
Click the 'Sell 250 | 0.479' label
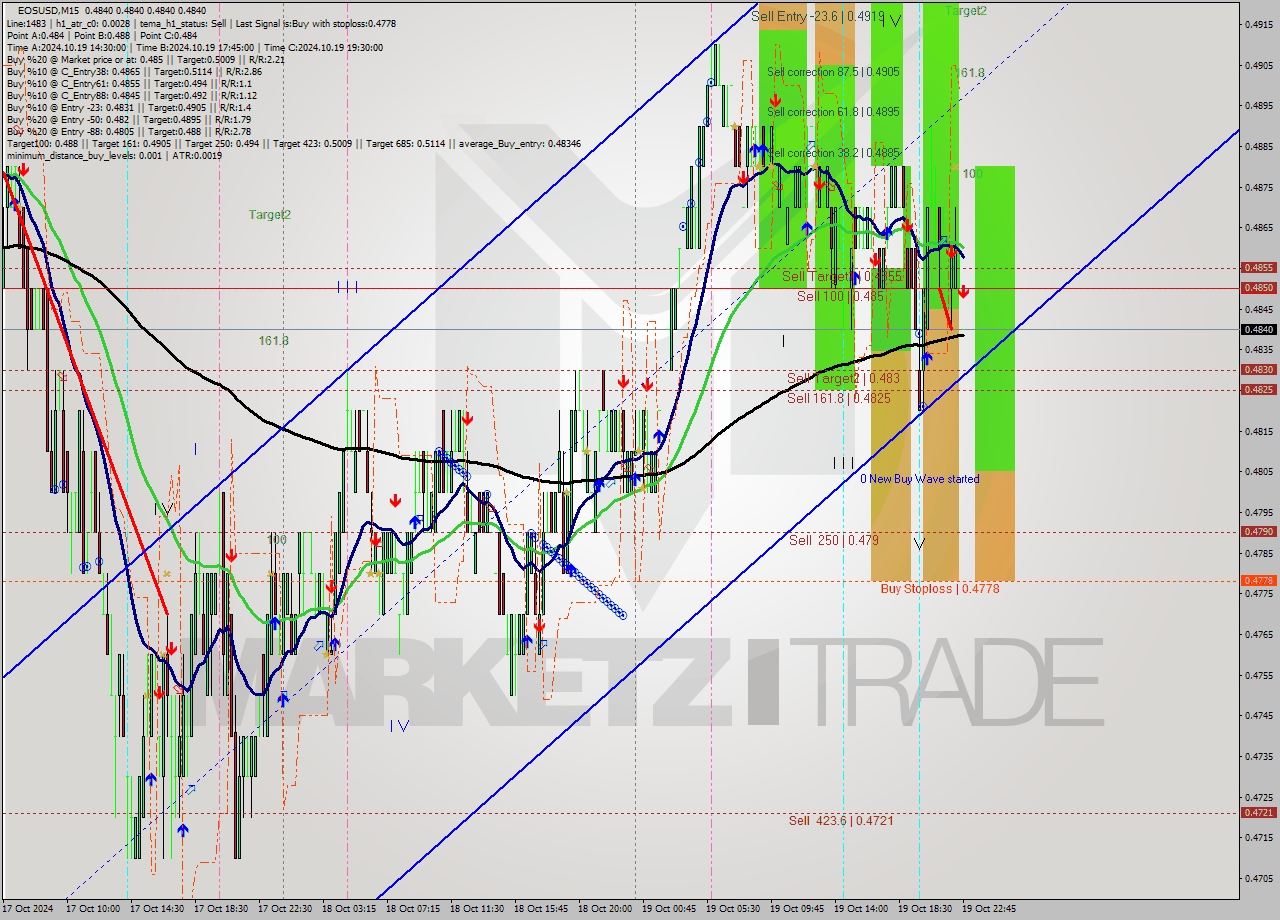pos(834,540)
